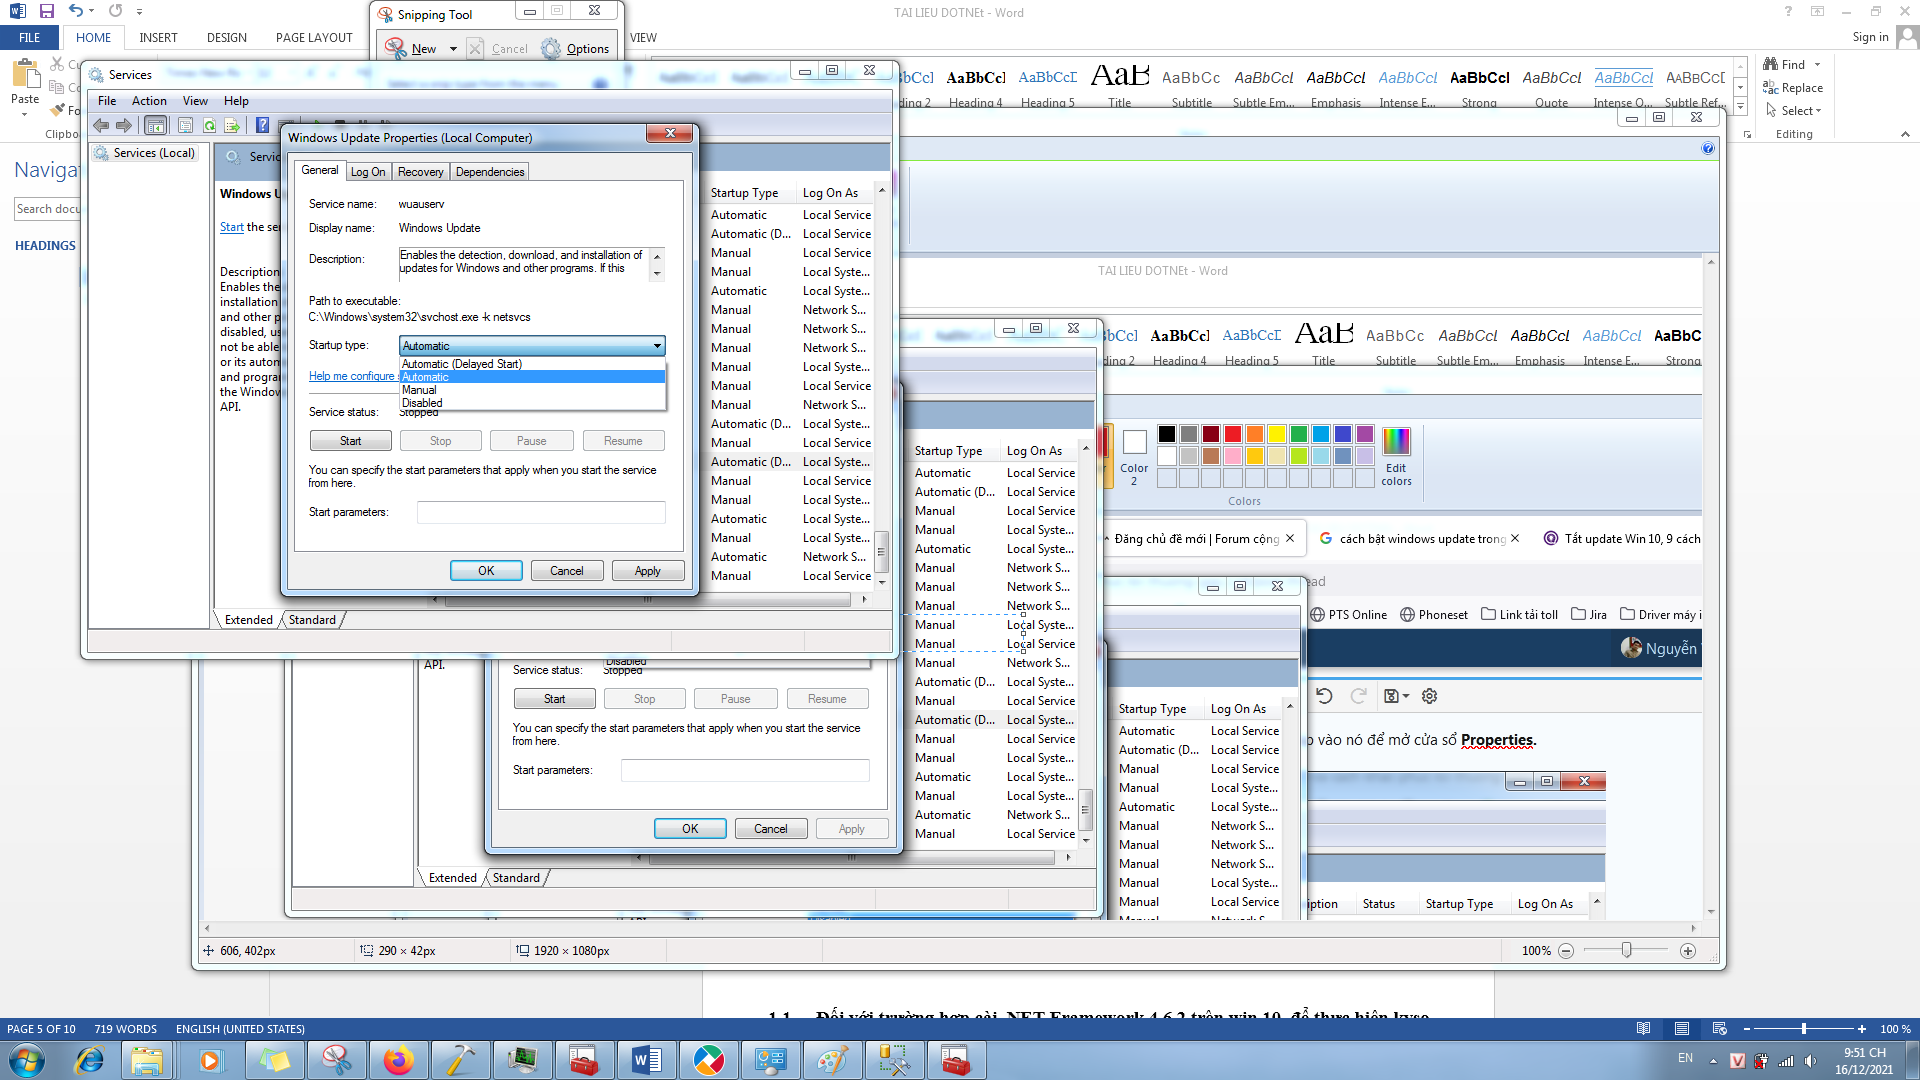Select the Color 2 toggle in Paint
The width and height of the screenshot is (1920, 1080).
click(1134, 457)
